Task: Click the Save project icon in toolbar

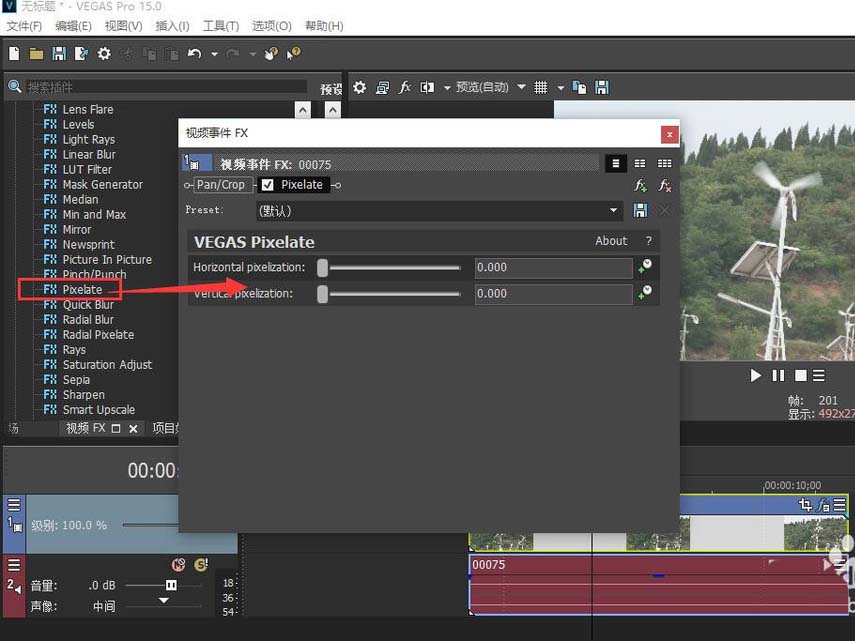Action: (x=59, y=54)
